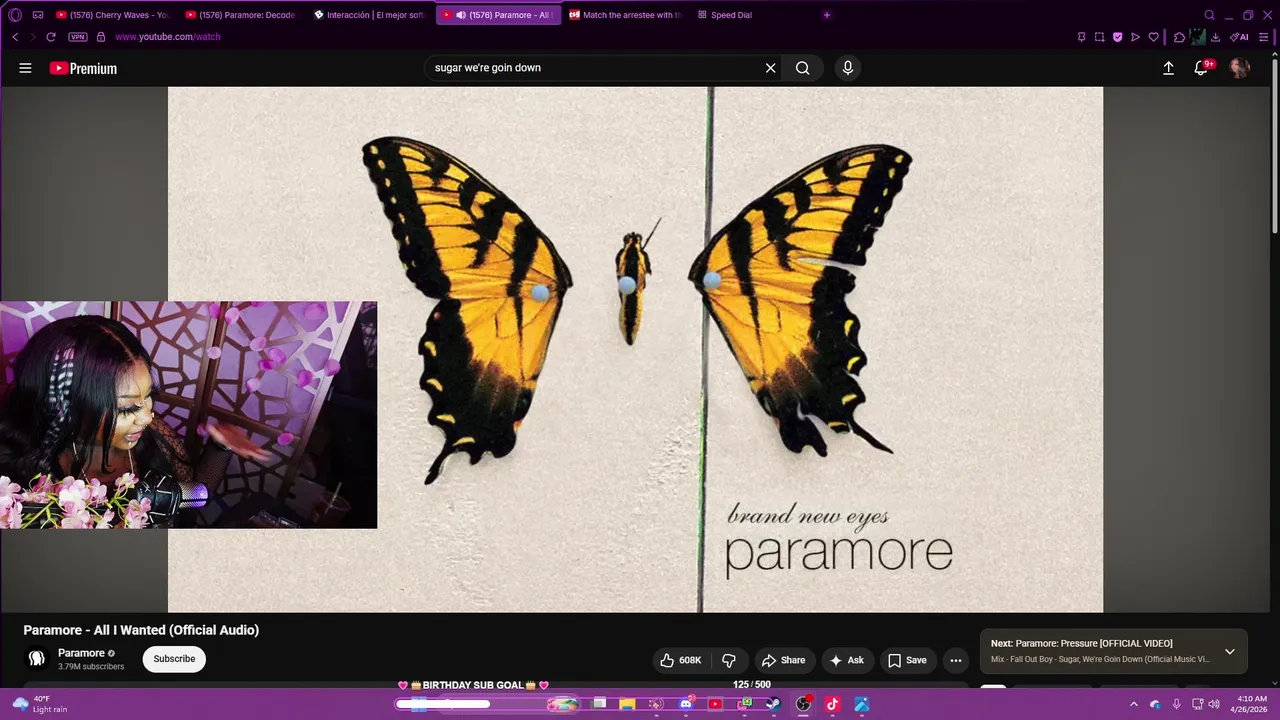The image size is (1280, 720).
Task: Toggle the ad blocker shield icon
Action: pos(1117,37)
